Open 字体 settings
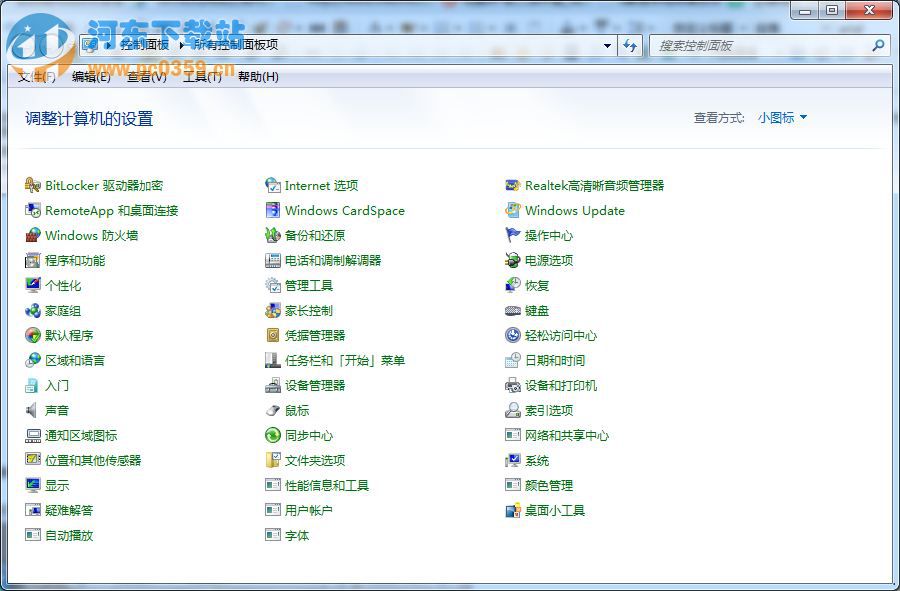Image resolution: width=900 pixels, height=591 pixels. (296, 535)
